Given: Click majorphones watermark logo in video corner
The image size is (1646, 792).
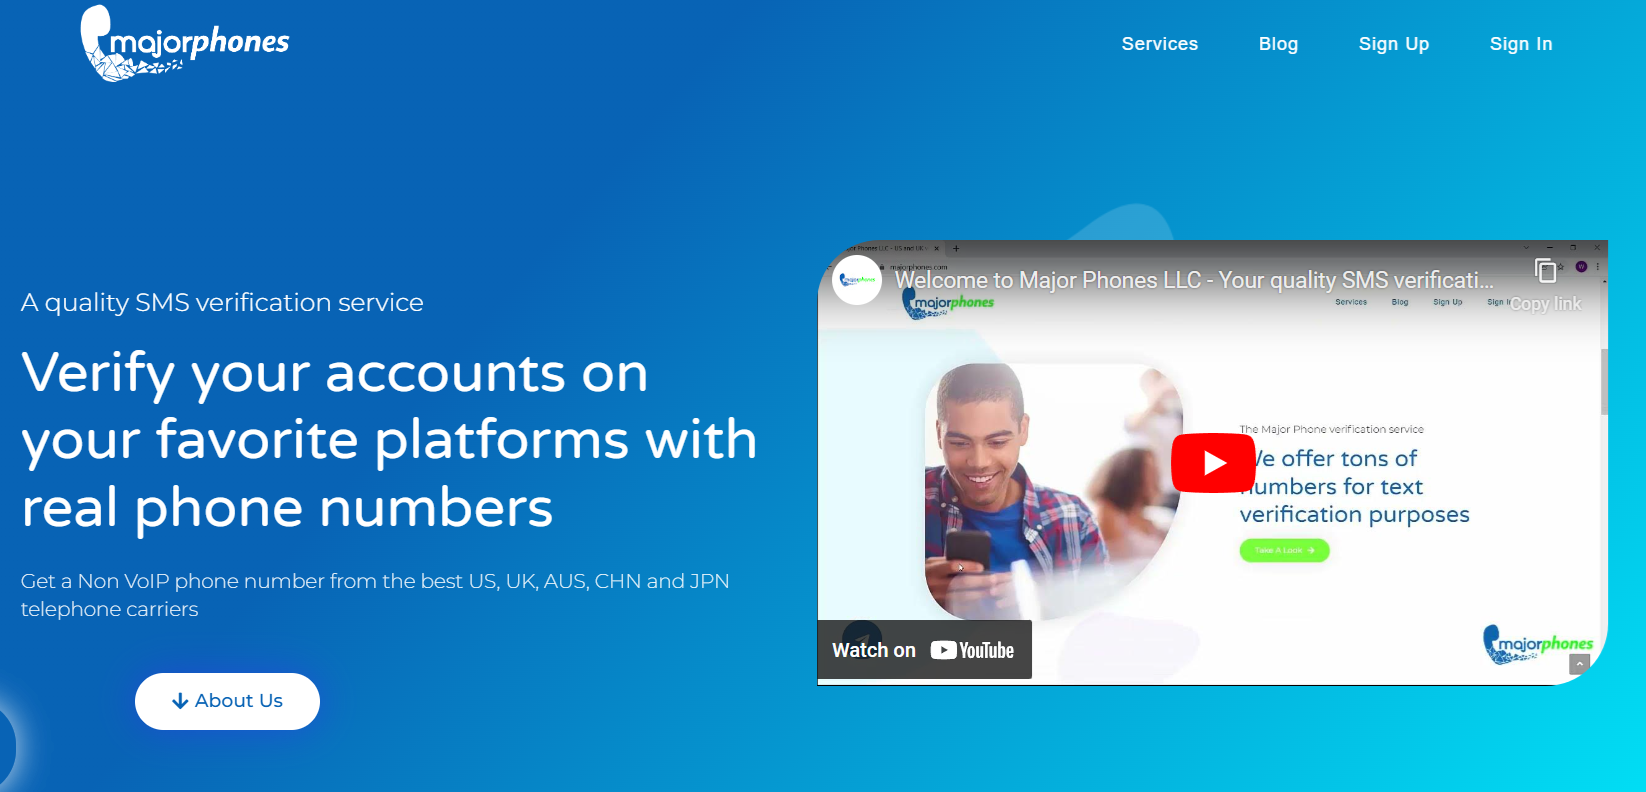Looking at the screenshot, I should (x=1537, y=643).
